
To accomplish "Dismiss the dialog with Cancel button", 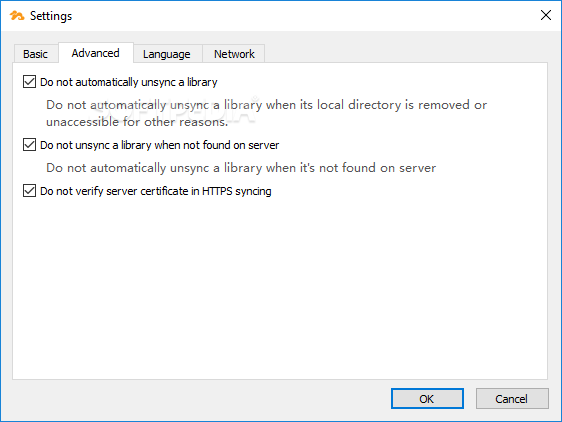I will tap(512, 398).
